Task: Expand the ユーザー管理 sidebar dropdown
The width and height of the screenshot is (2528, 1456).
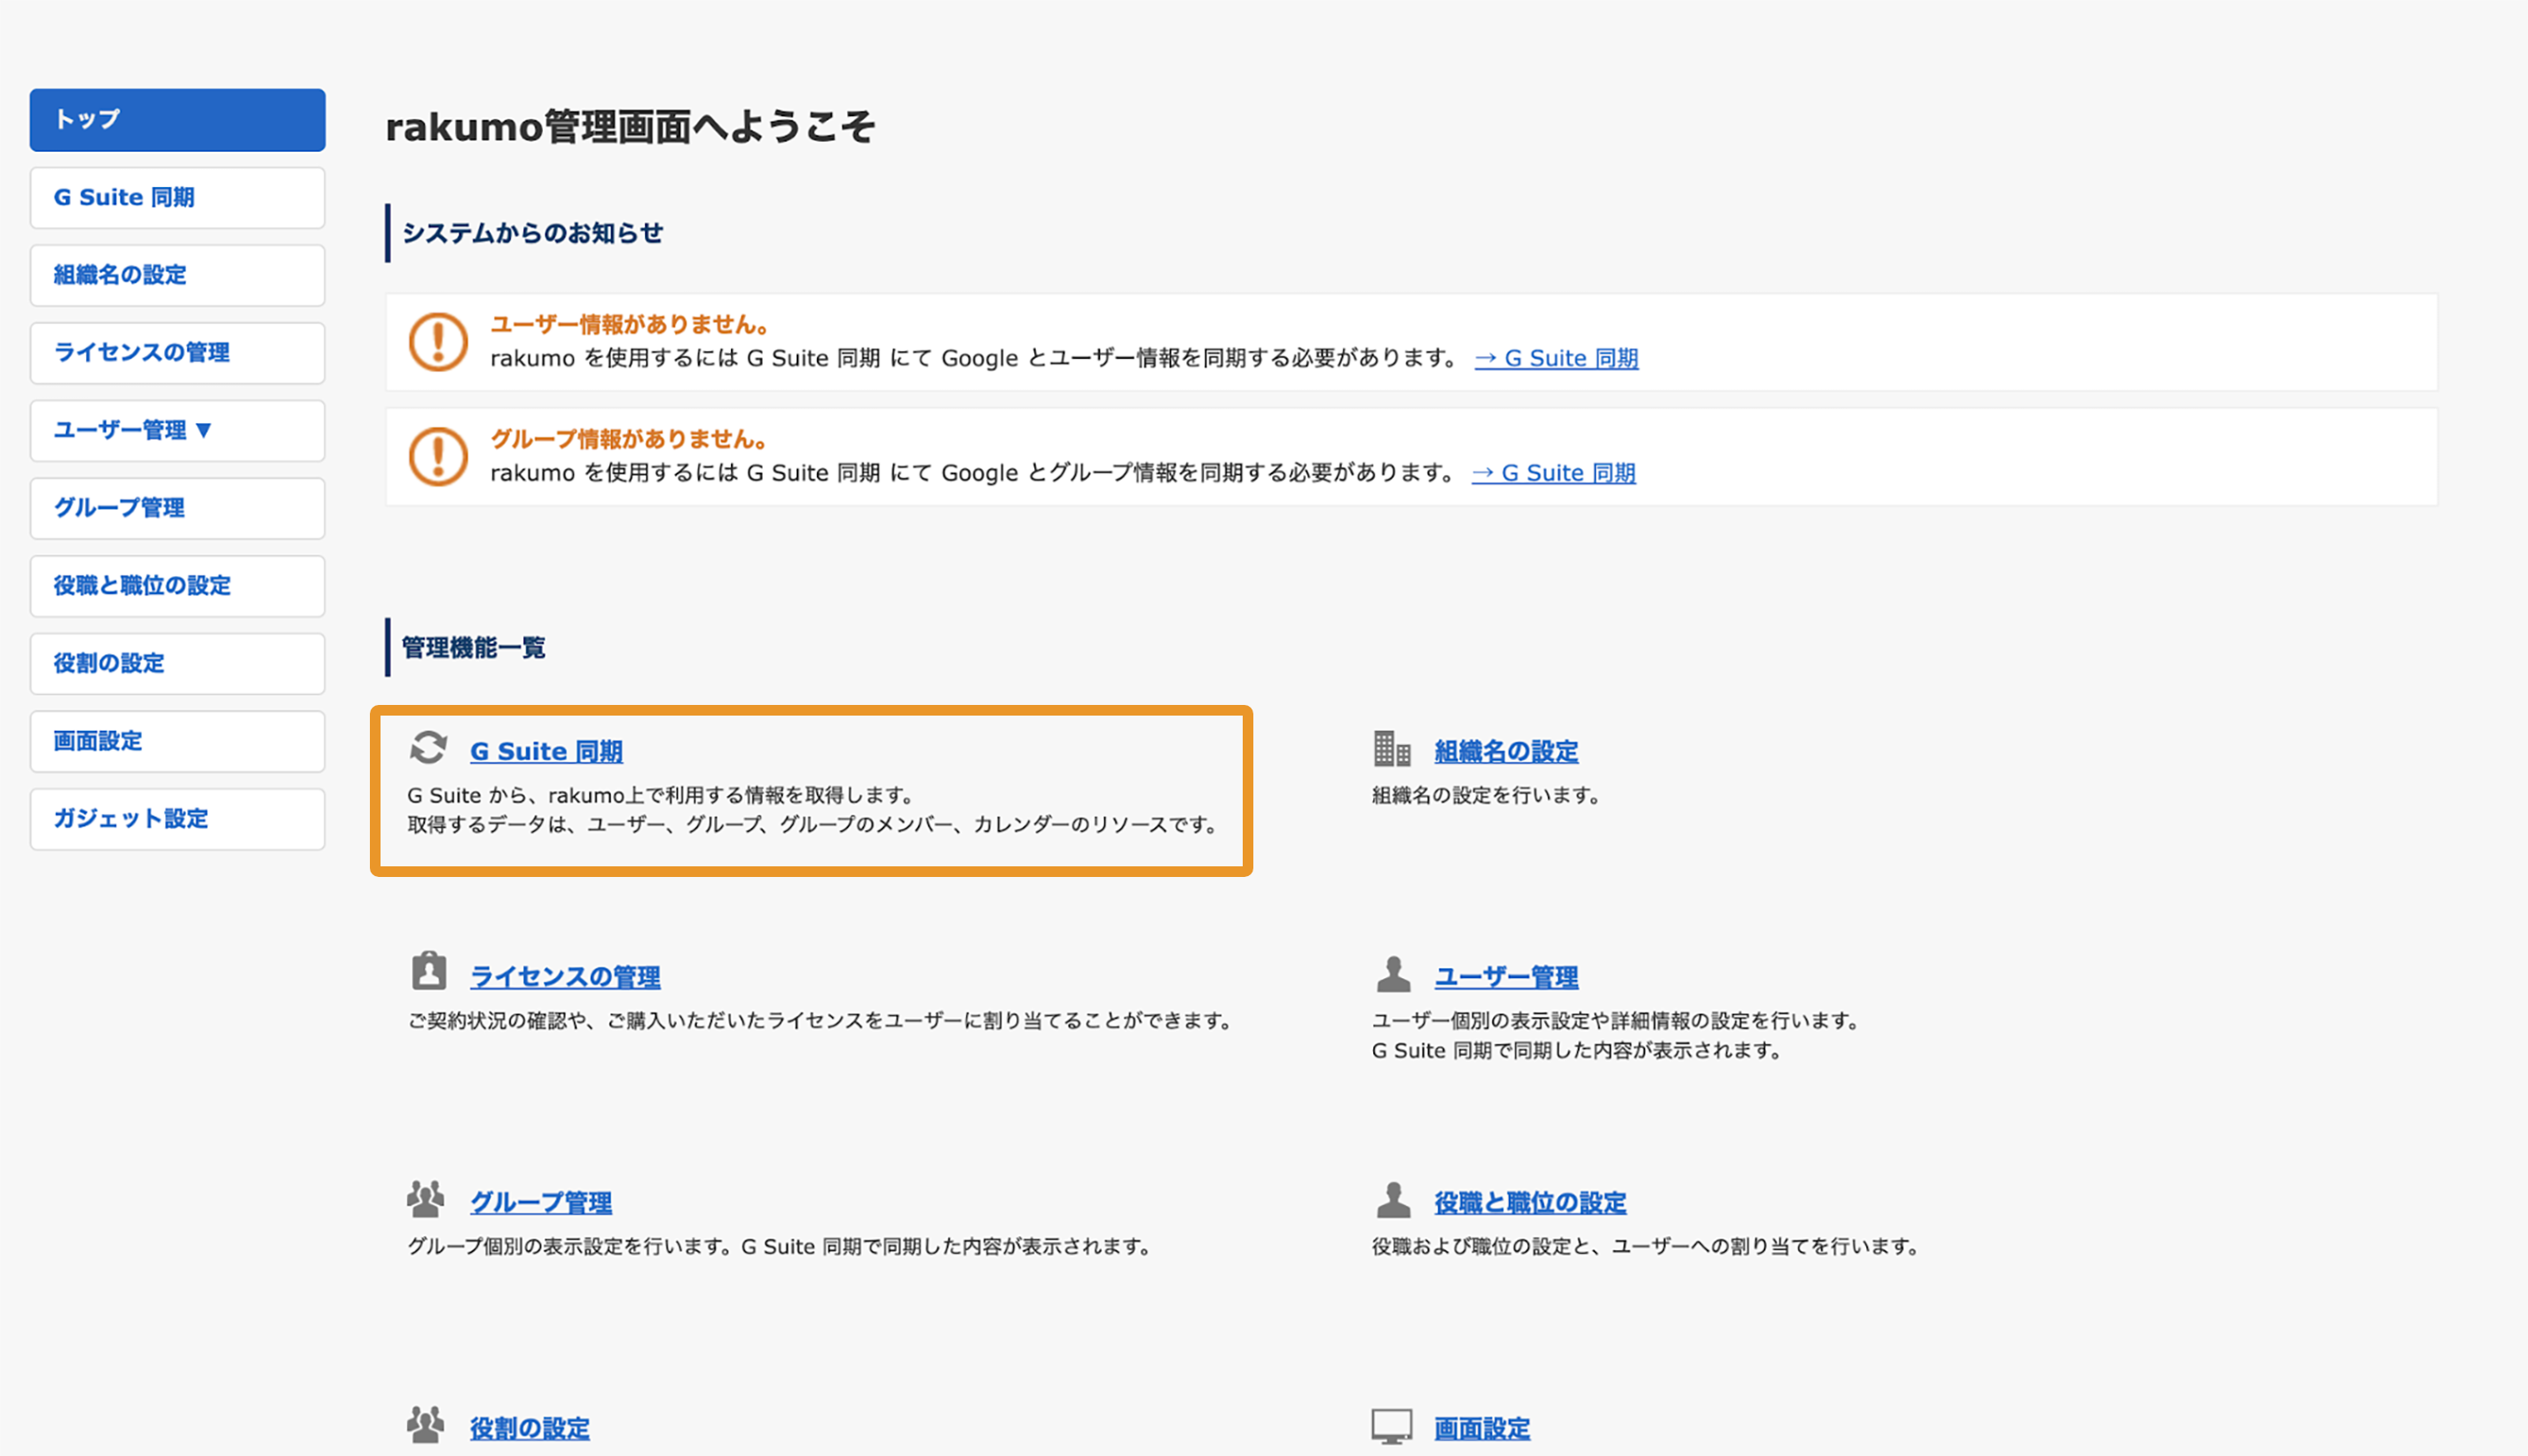Action: (177, 431)
